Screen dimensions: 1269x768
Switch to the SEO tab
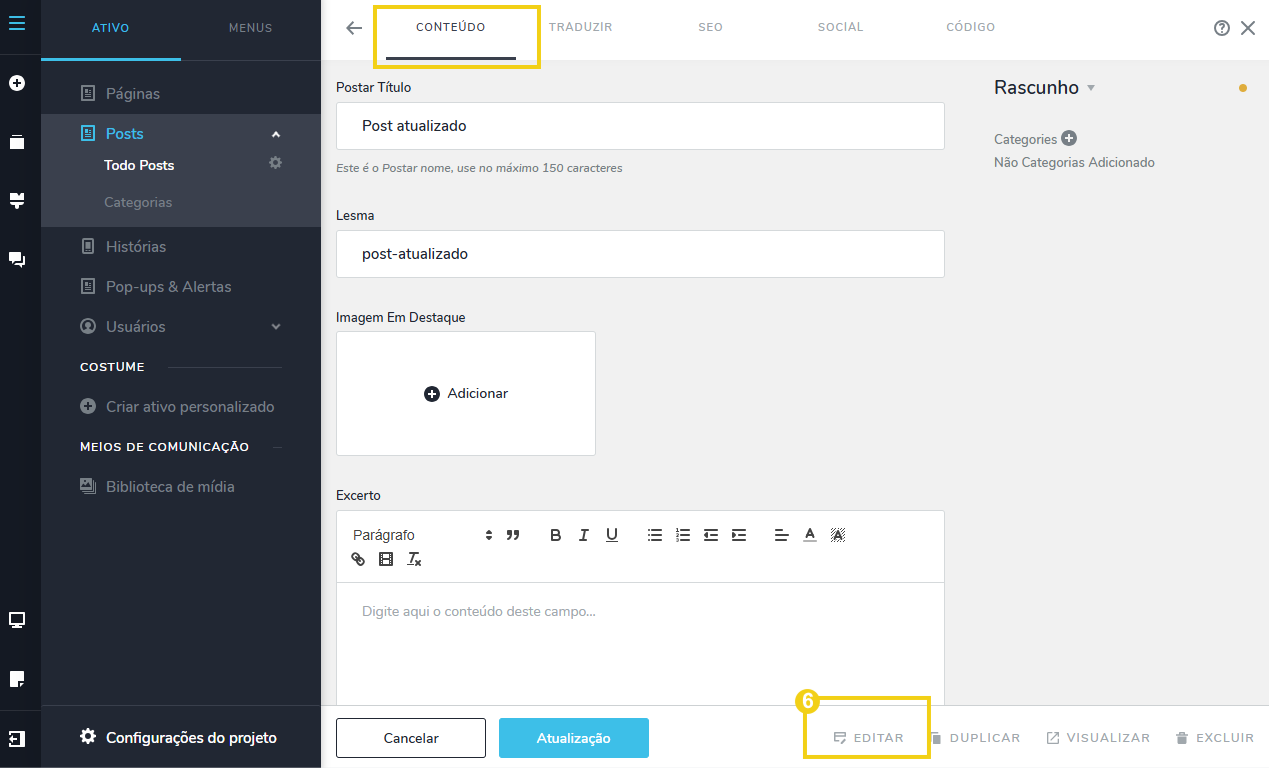click(x=710, y=27)
